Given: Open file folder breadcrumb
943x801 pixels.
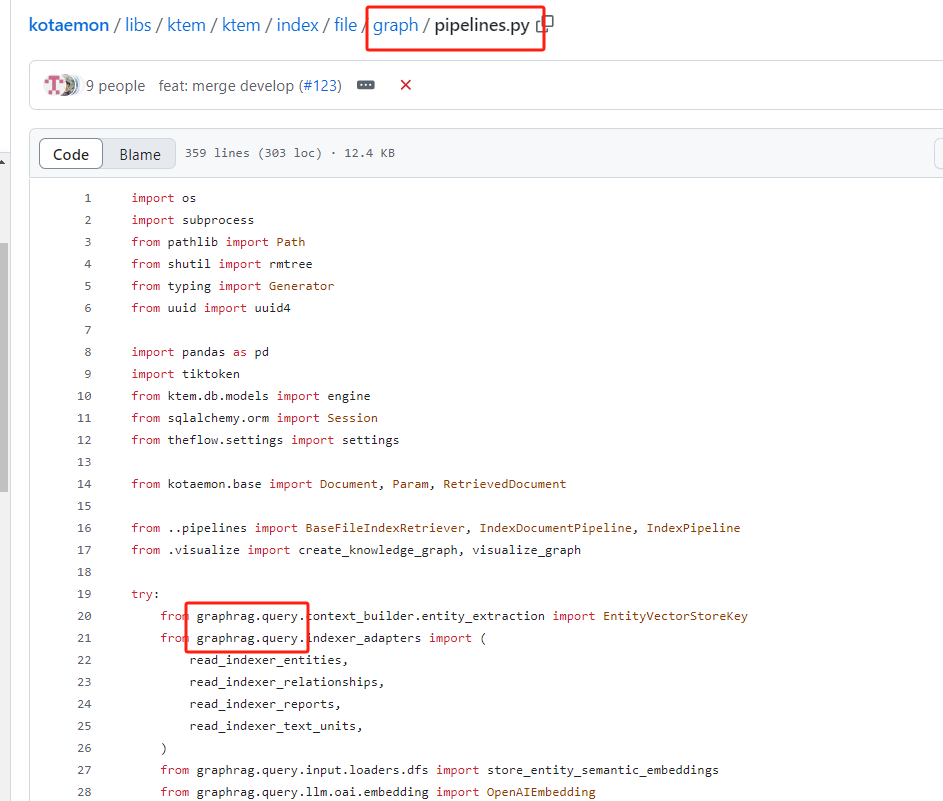Looking at the screenshot, I should tap(345, 25).
